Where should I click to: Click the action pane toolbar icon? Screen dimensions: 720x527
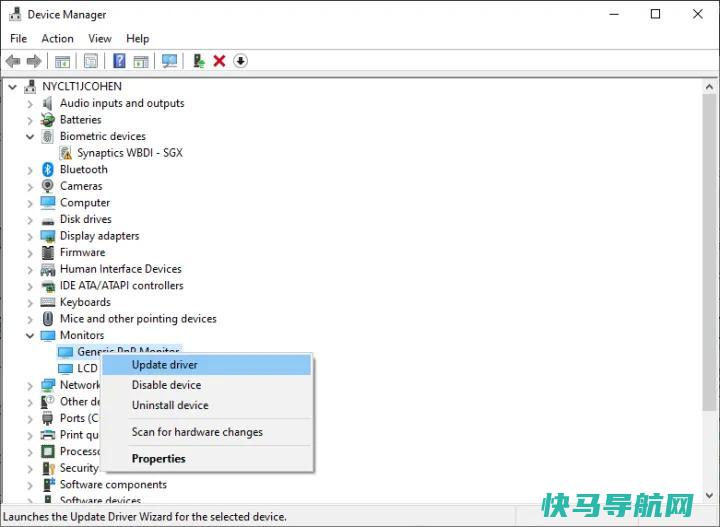tap(141, 61)
